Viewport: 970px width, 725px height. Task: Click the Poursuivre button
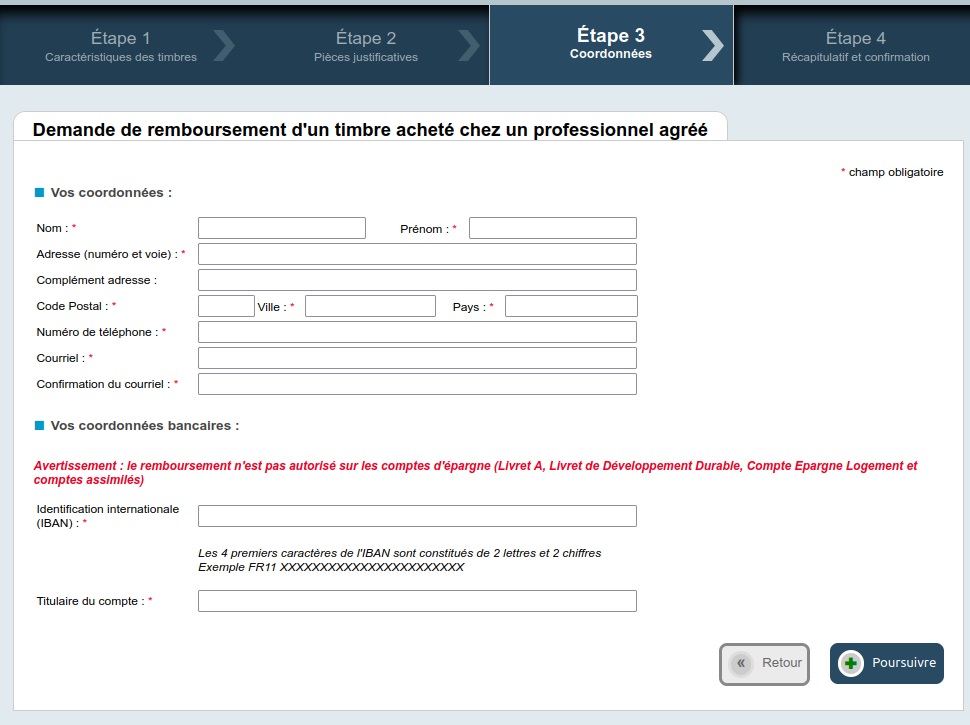pos(886,663)
